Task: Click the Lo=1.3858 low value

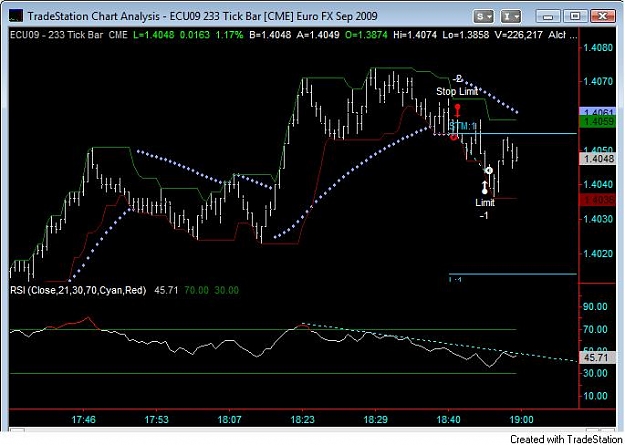Action: coord(466,35)
